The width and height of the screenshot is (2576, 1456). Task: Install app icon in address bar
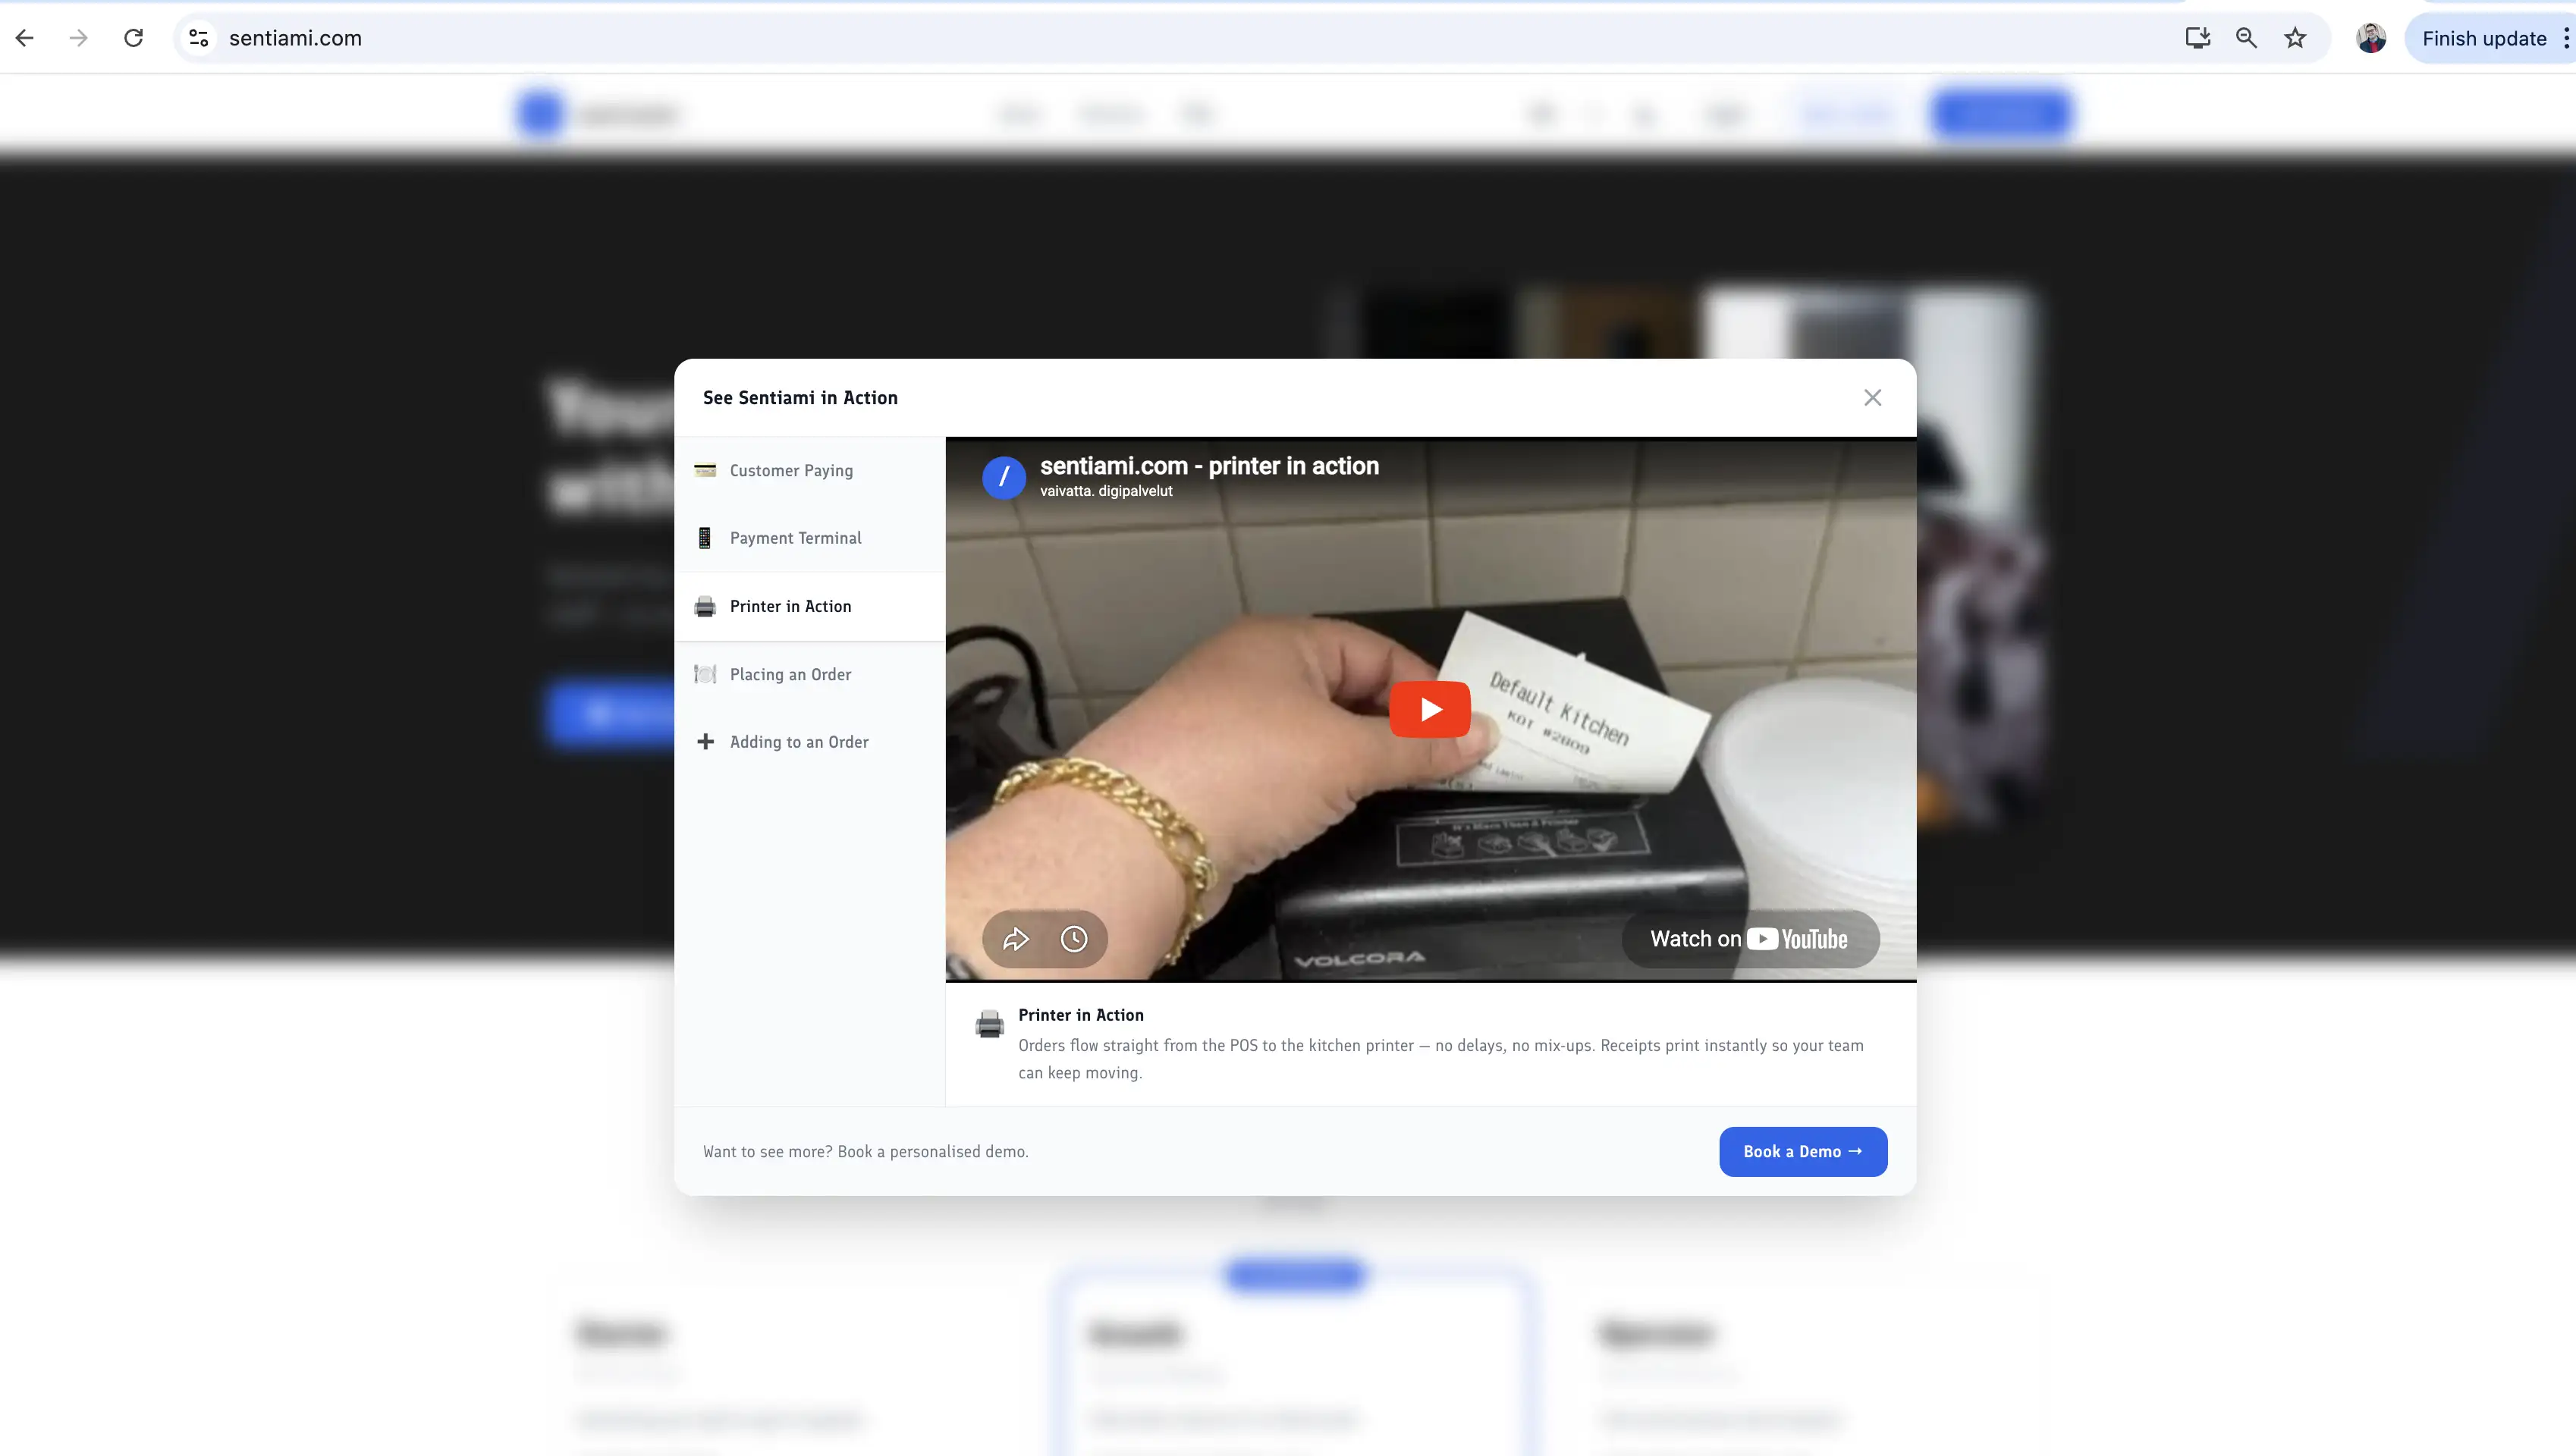coord(2197,38)
